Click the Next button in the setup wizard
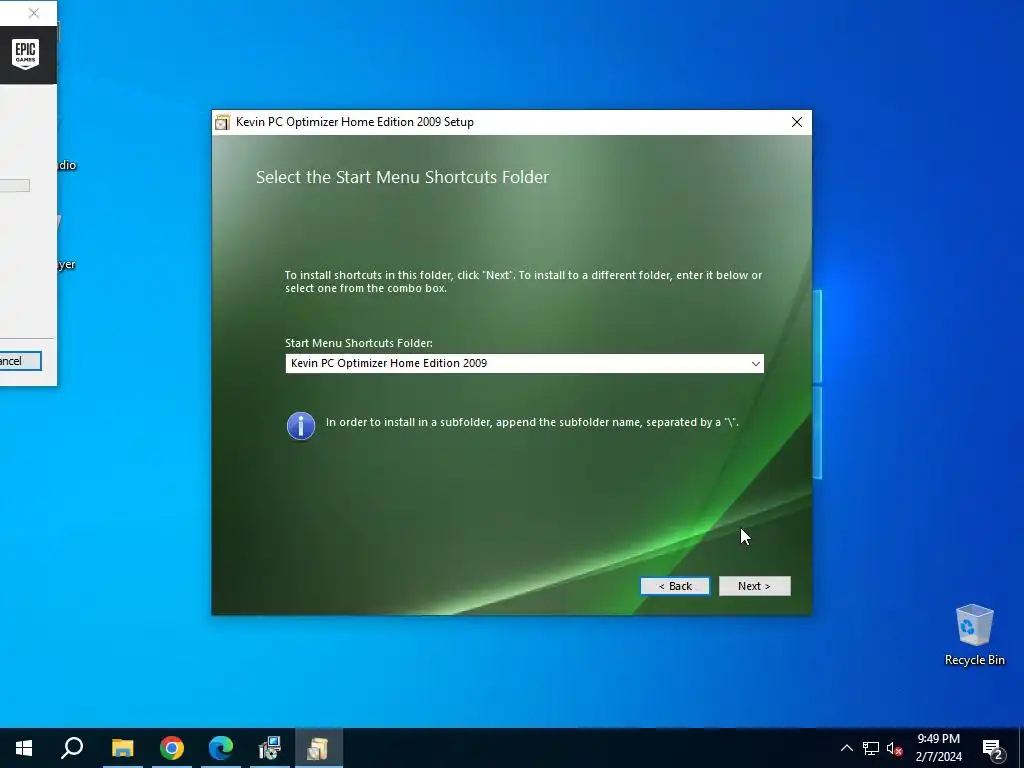Screen dimensions: 1024x768 tap(754, 586)
